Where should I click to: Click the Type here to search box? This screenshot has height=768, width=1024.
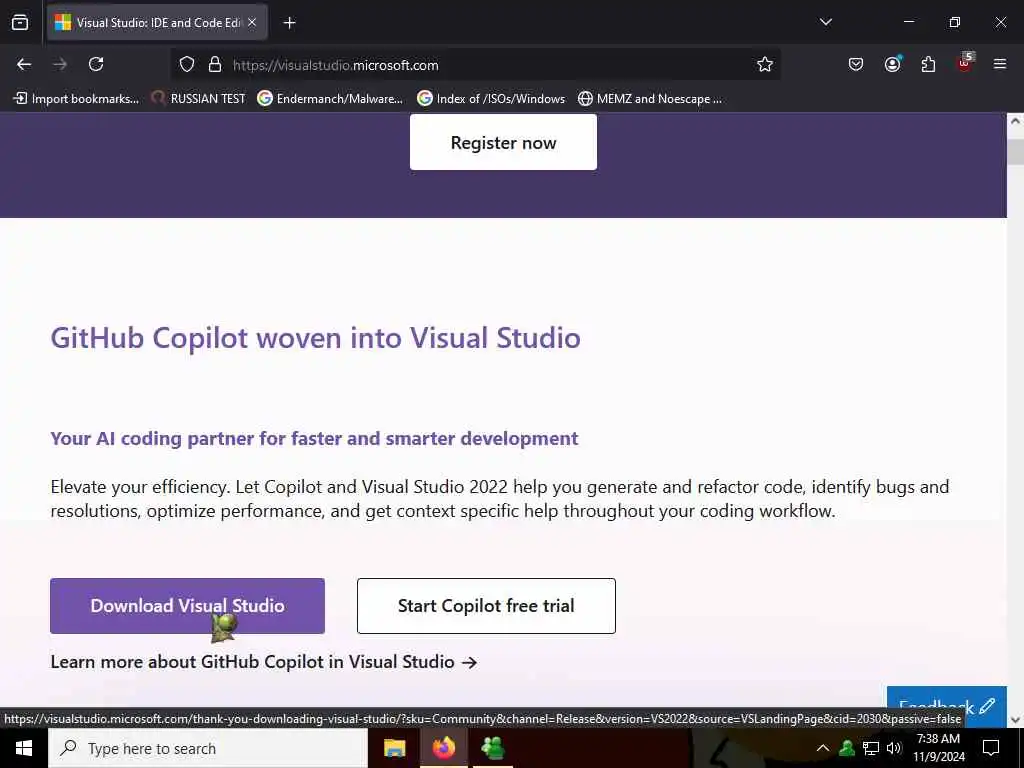coord(208,748)
